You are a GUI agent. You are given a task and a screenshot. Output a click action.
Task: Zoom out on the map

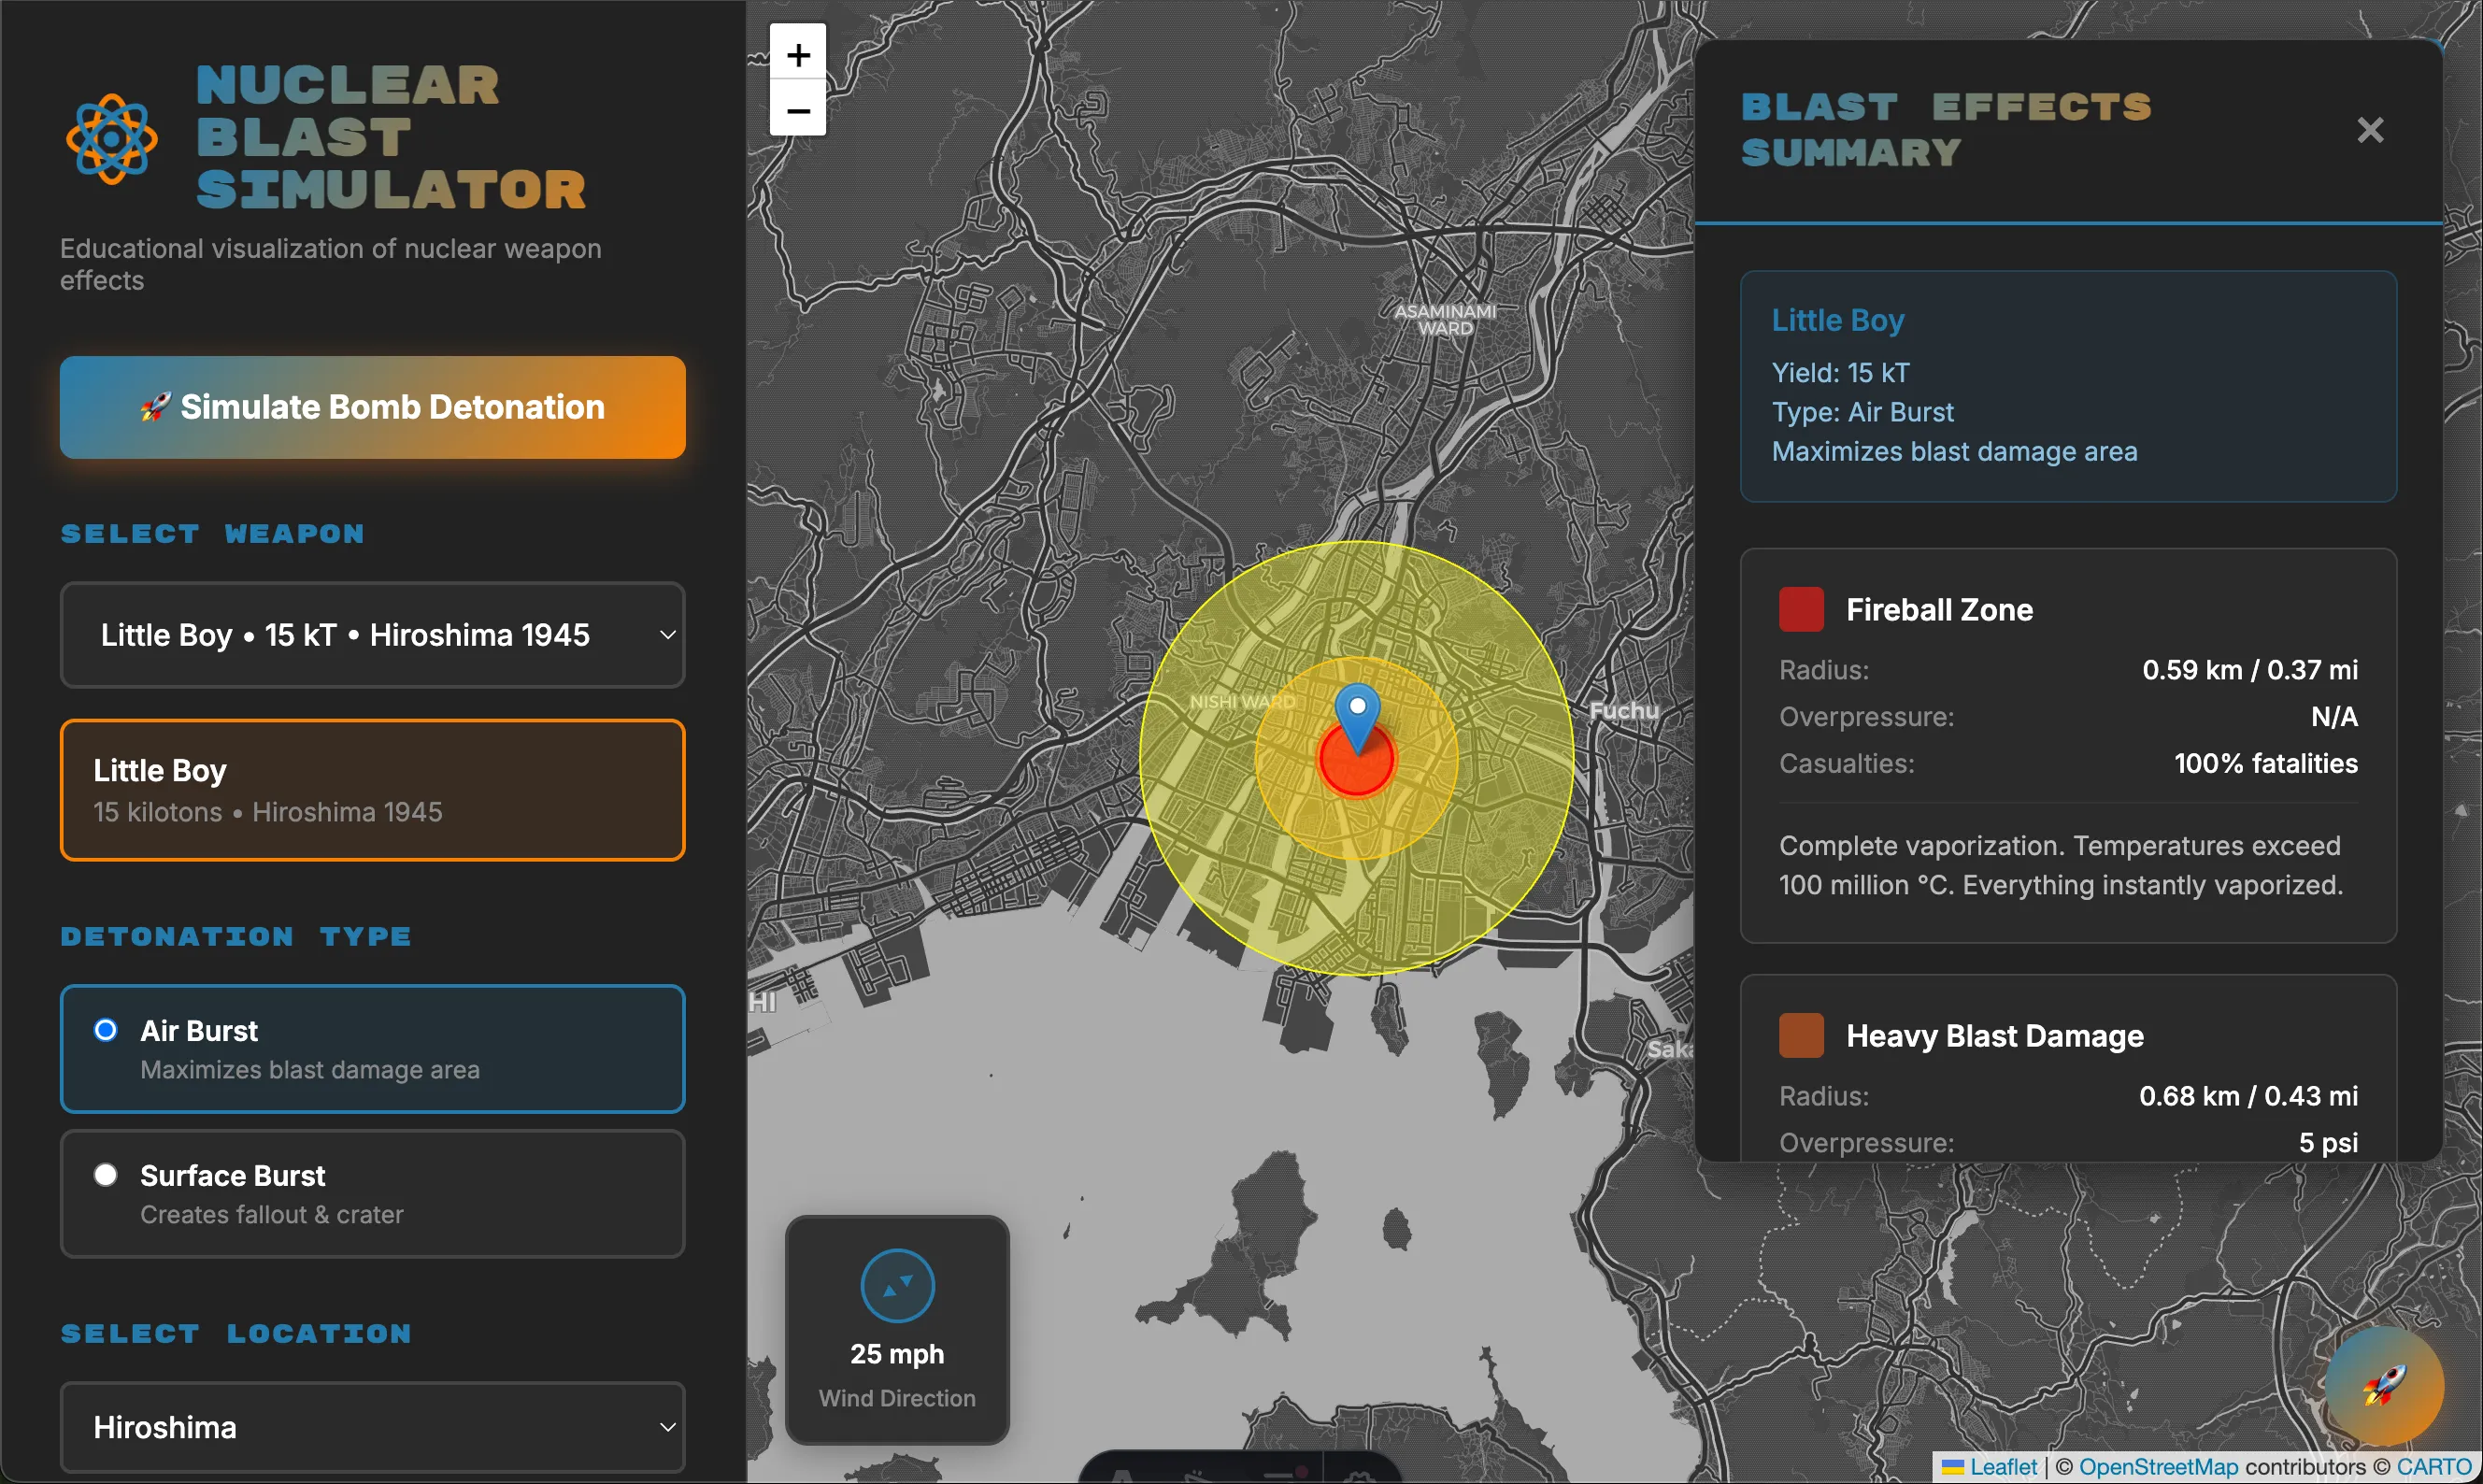797,109
